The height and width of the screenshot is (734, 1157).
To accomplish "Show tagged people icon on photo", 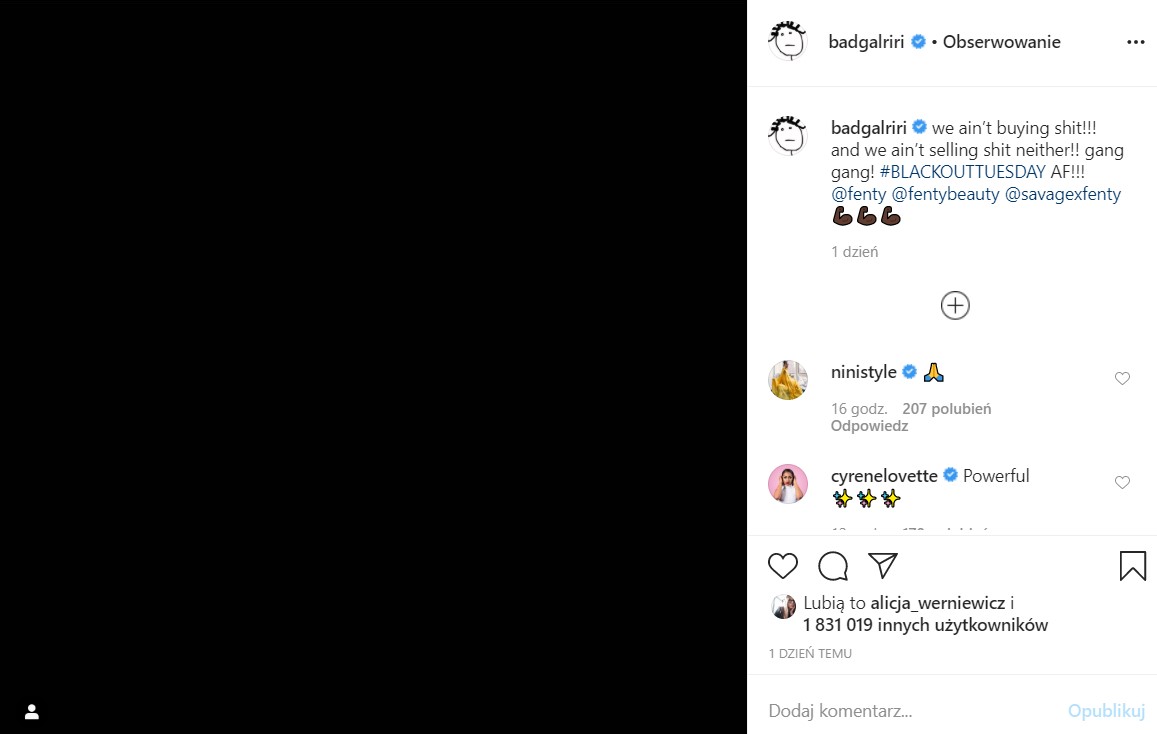I will coord(32,712).
